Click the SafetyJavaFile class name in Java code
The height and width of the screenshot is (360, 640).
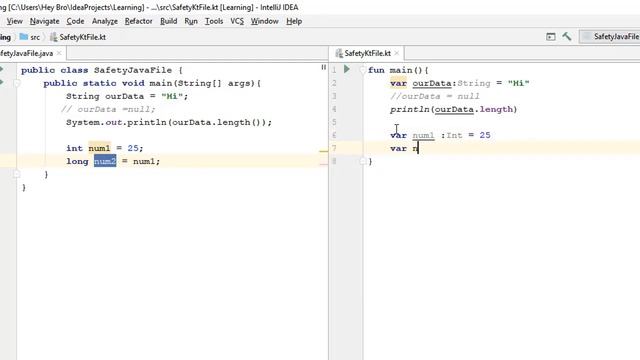pyautogui.click(x=133, y=70)
